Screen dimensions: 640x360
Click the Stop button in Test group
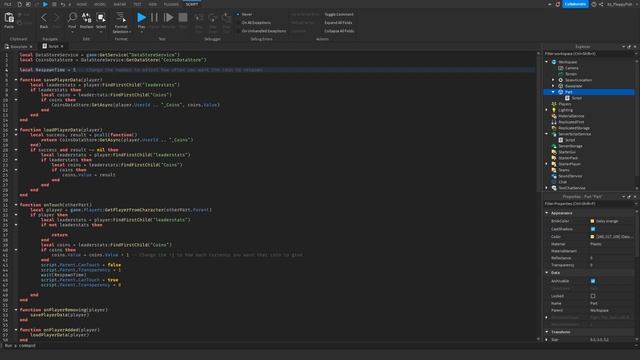click(183, 17)
